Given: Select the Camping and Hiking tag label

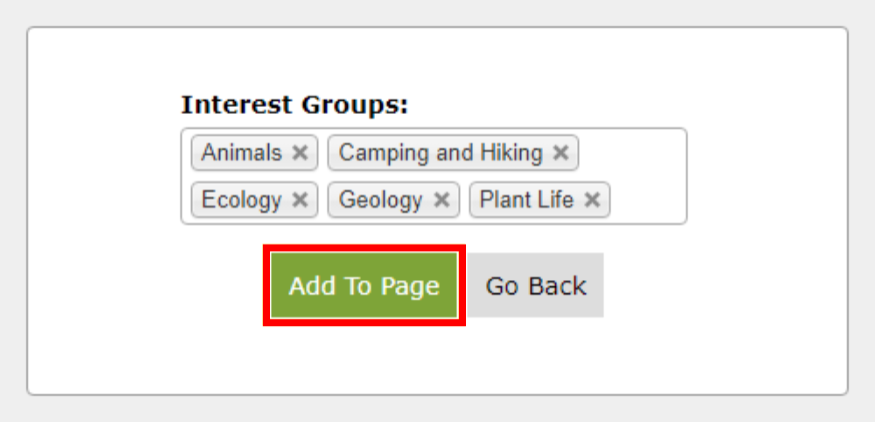Looking at the screenshot, I should [x=440, y=152].
